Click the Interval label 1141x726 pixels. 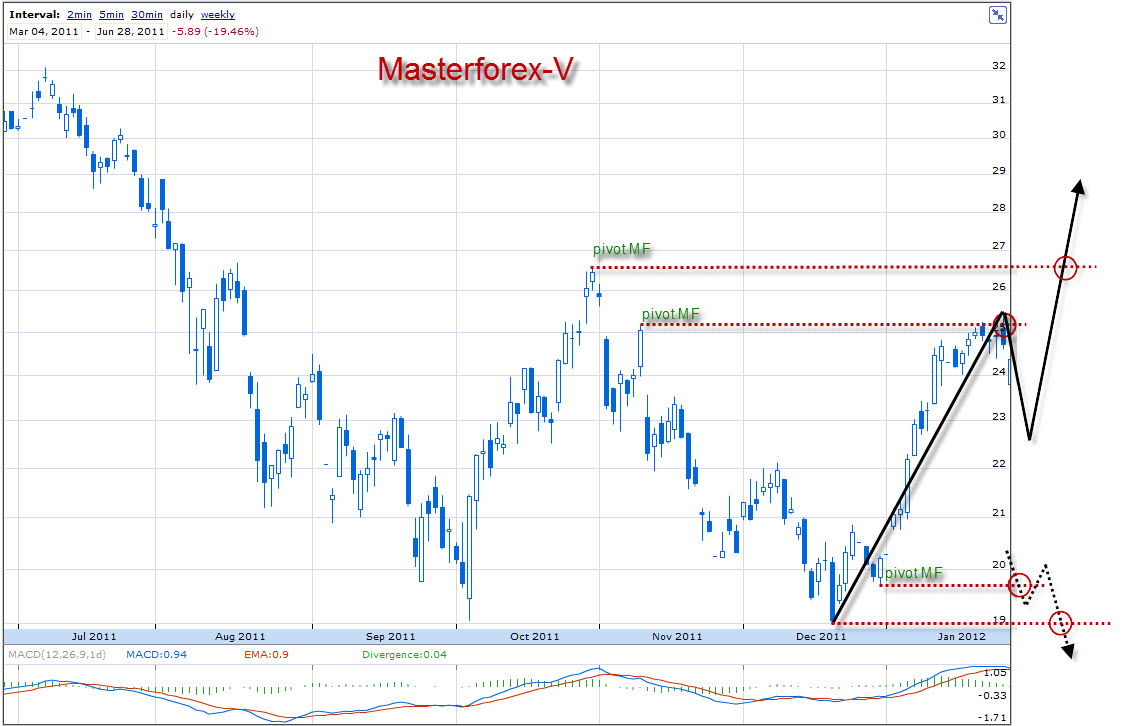point(34,15)
